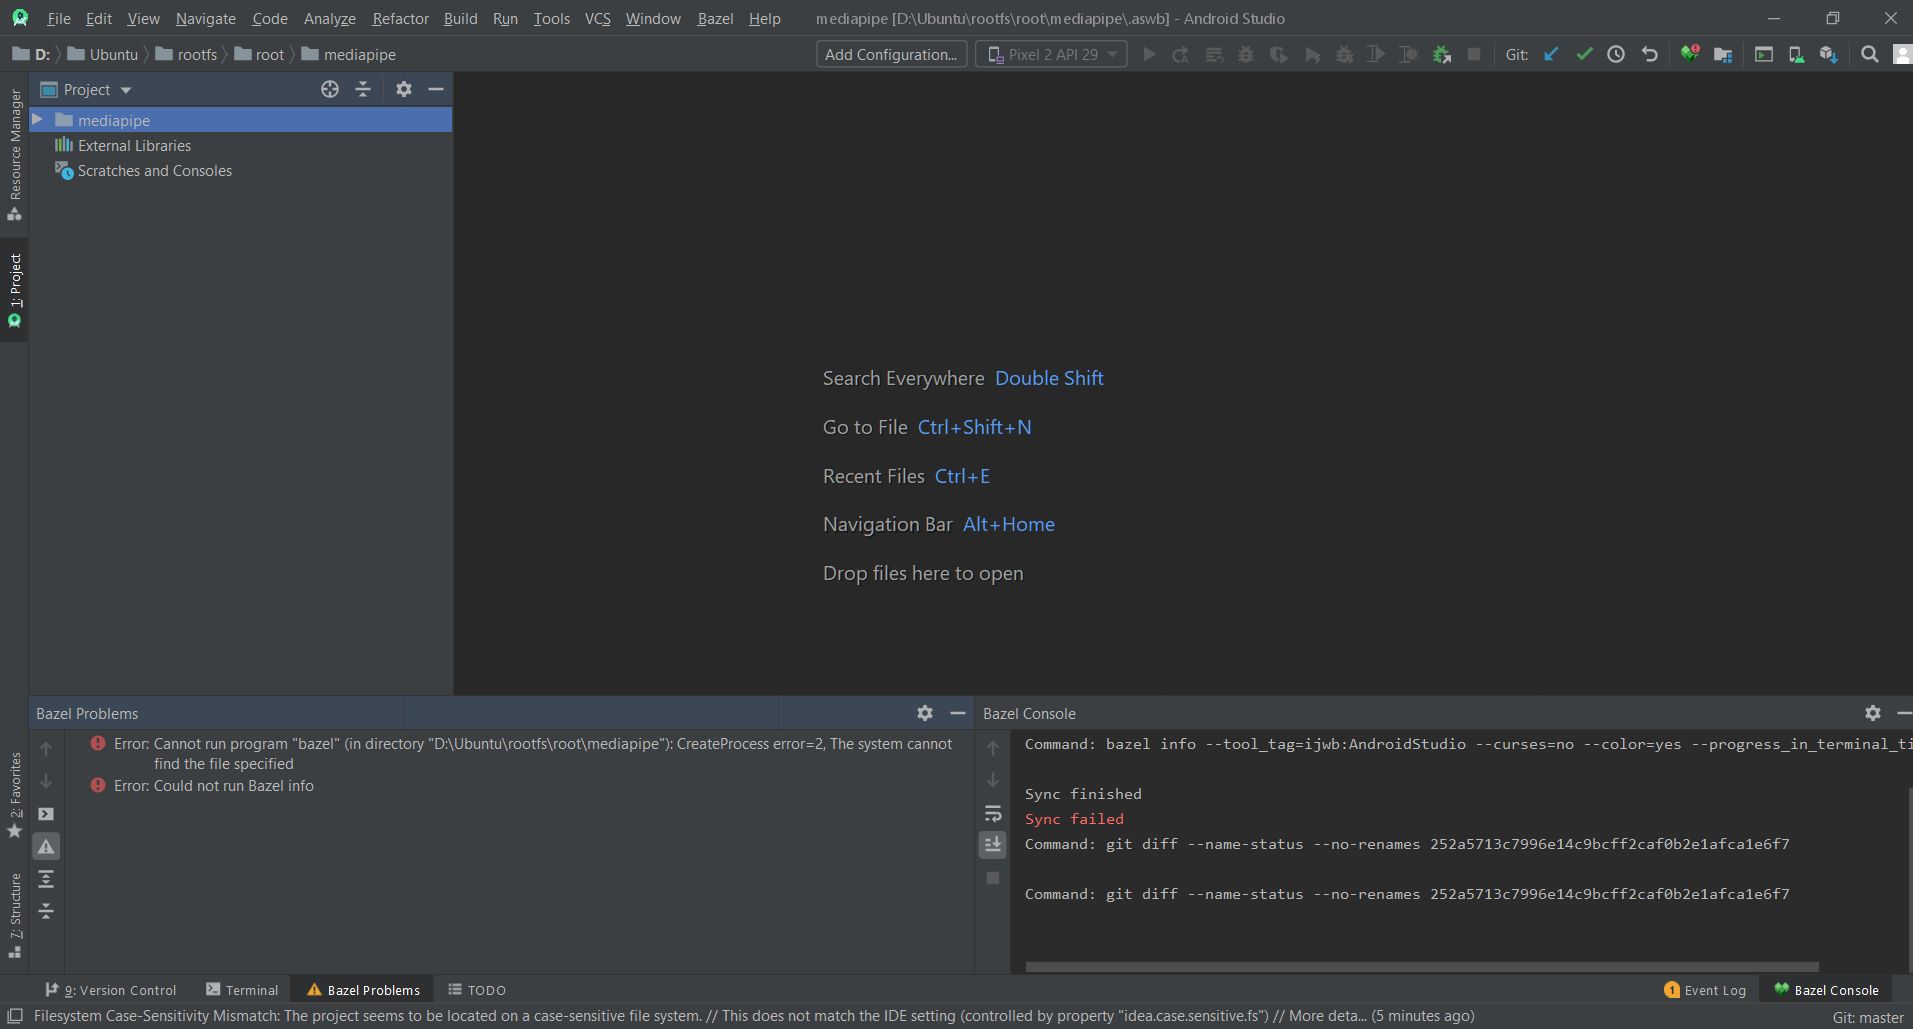
Task: Toggle scroll-to-end in Bazel Console
Action: 992,844
